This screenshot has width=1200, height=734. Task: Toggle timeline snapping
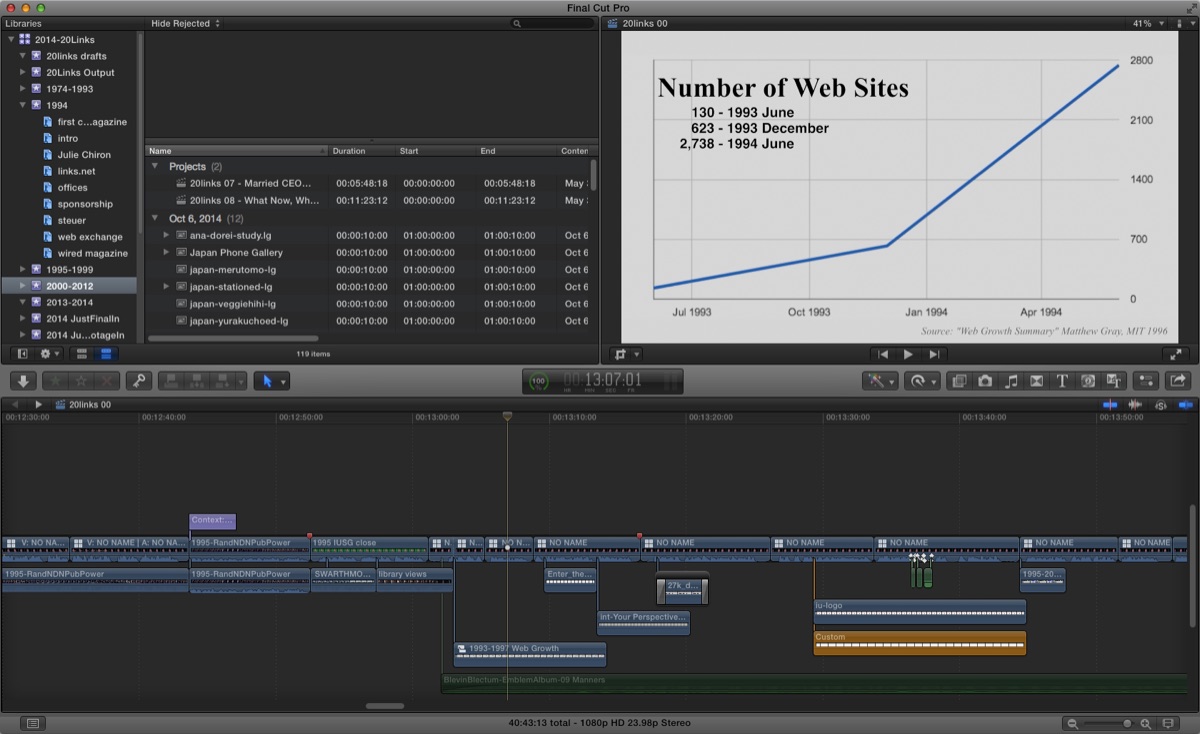pos(1186,404)
